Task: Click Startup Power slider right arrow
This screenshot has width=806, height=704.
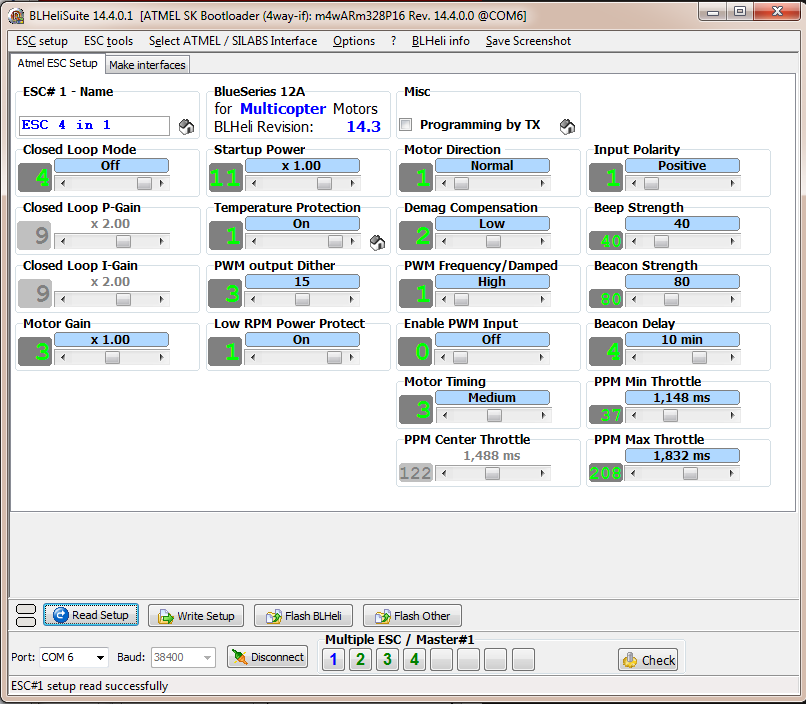Action: click(x=353, y=183)
